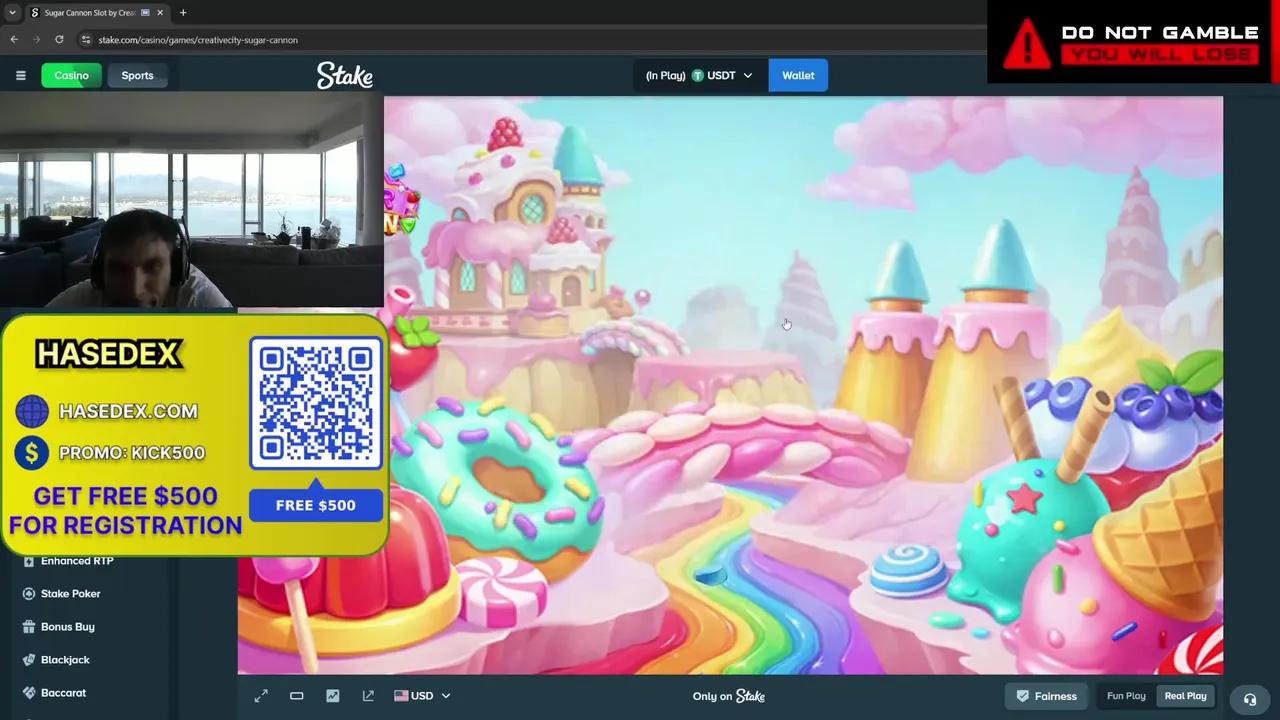This screenshot has height=720, width=1280.
Task: Click the Enhanced RTP lightning icon
Action: point(29,561)
